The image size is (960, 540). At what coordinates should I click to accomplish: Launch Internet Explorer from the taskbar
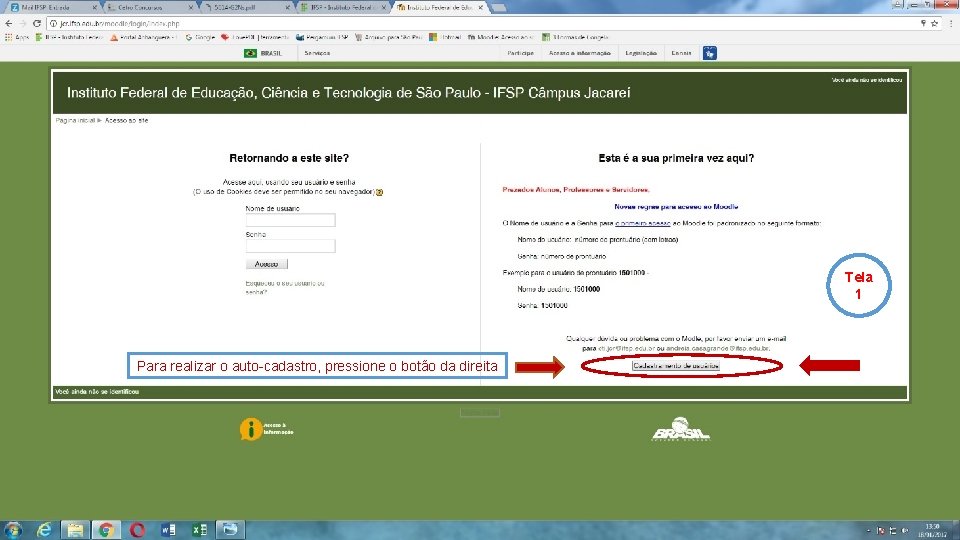pos(44,530)
